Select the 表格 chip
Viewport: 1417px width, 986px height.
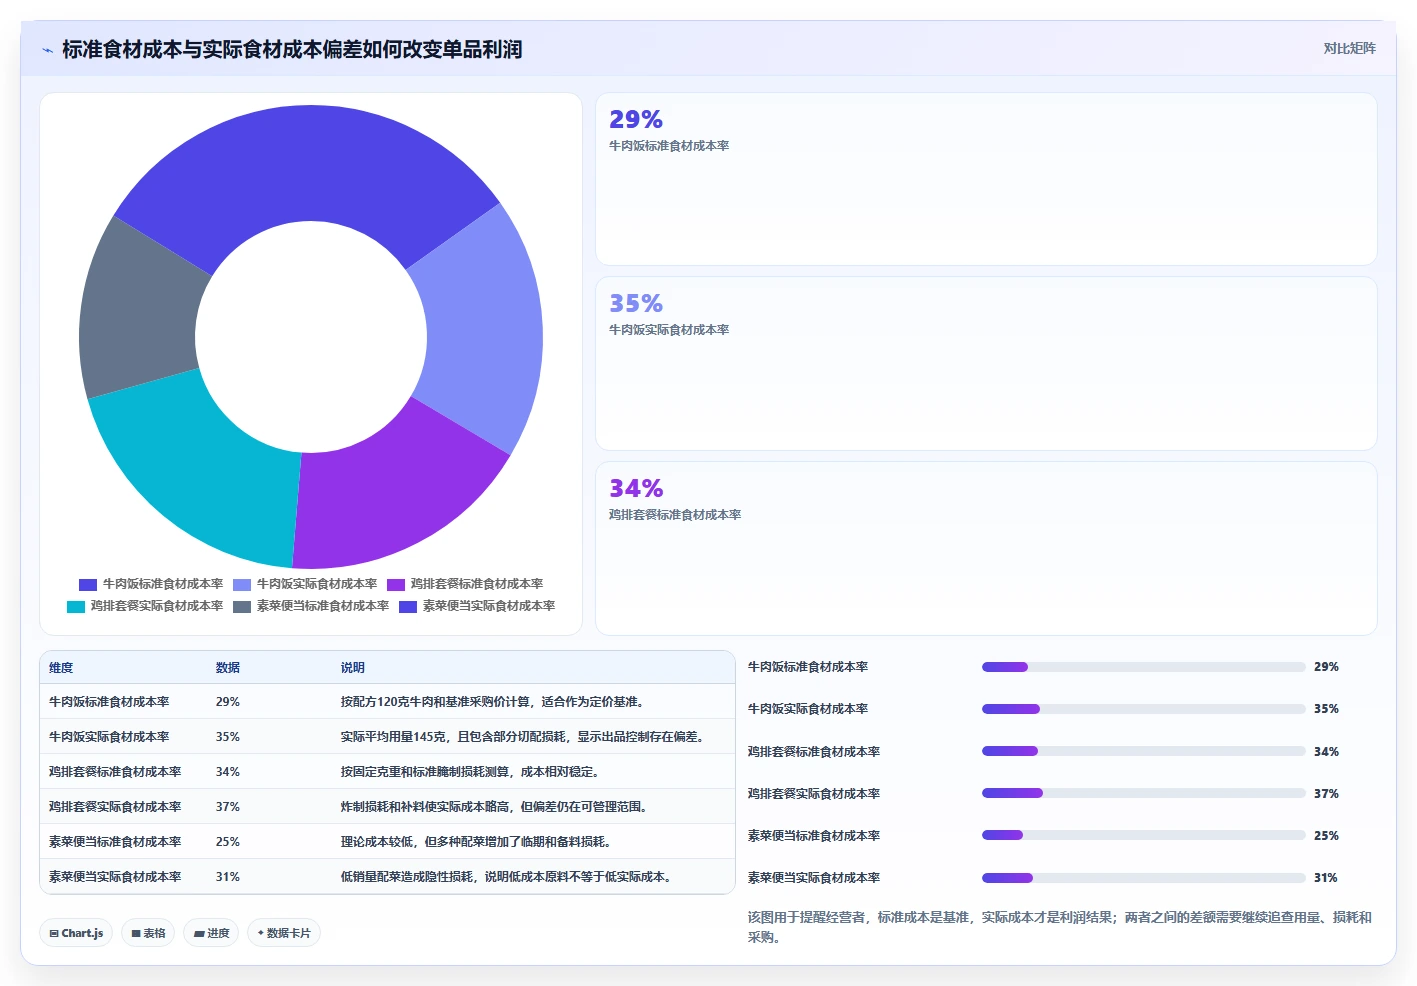148,933
